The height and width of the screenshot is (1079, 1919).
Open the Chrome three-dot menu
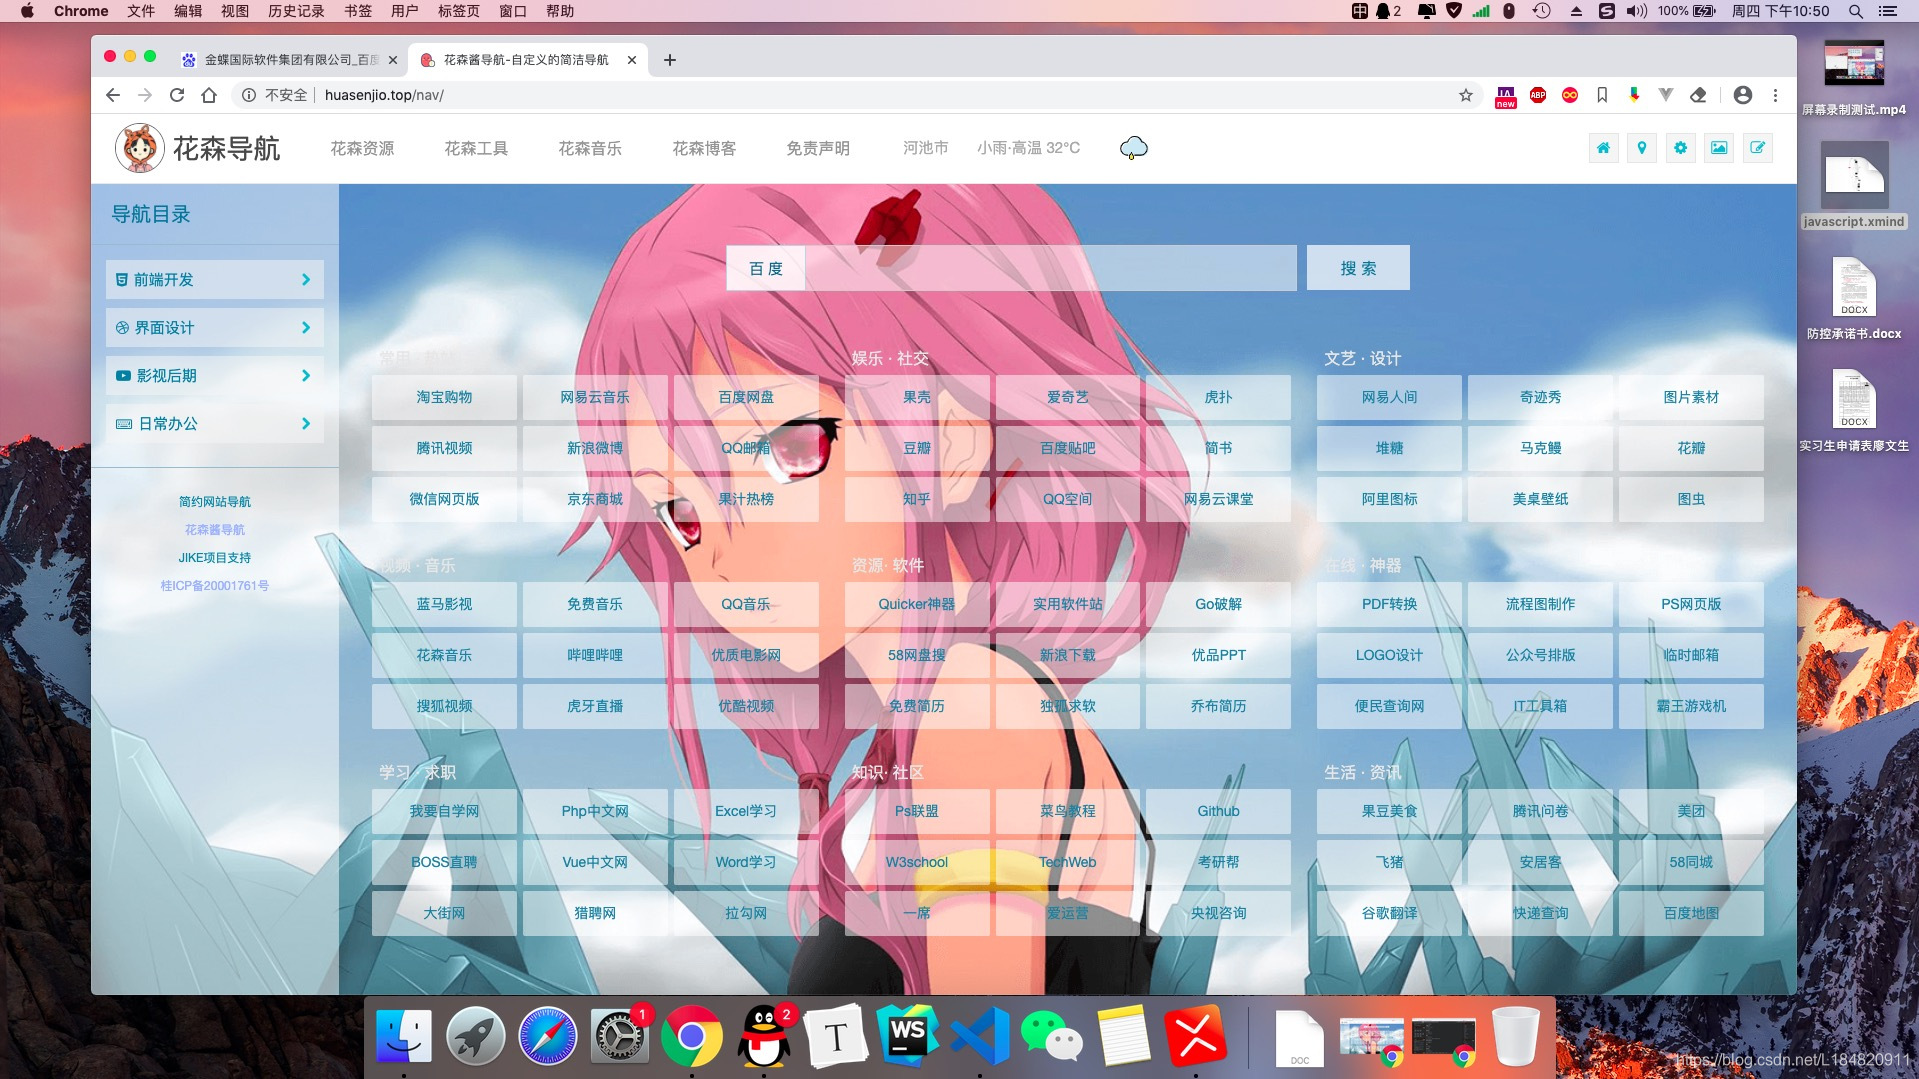point(1776,95)
